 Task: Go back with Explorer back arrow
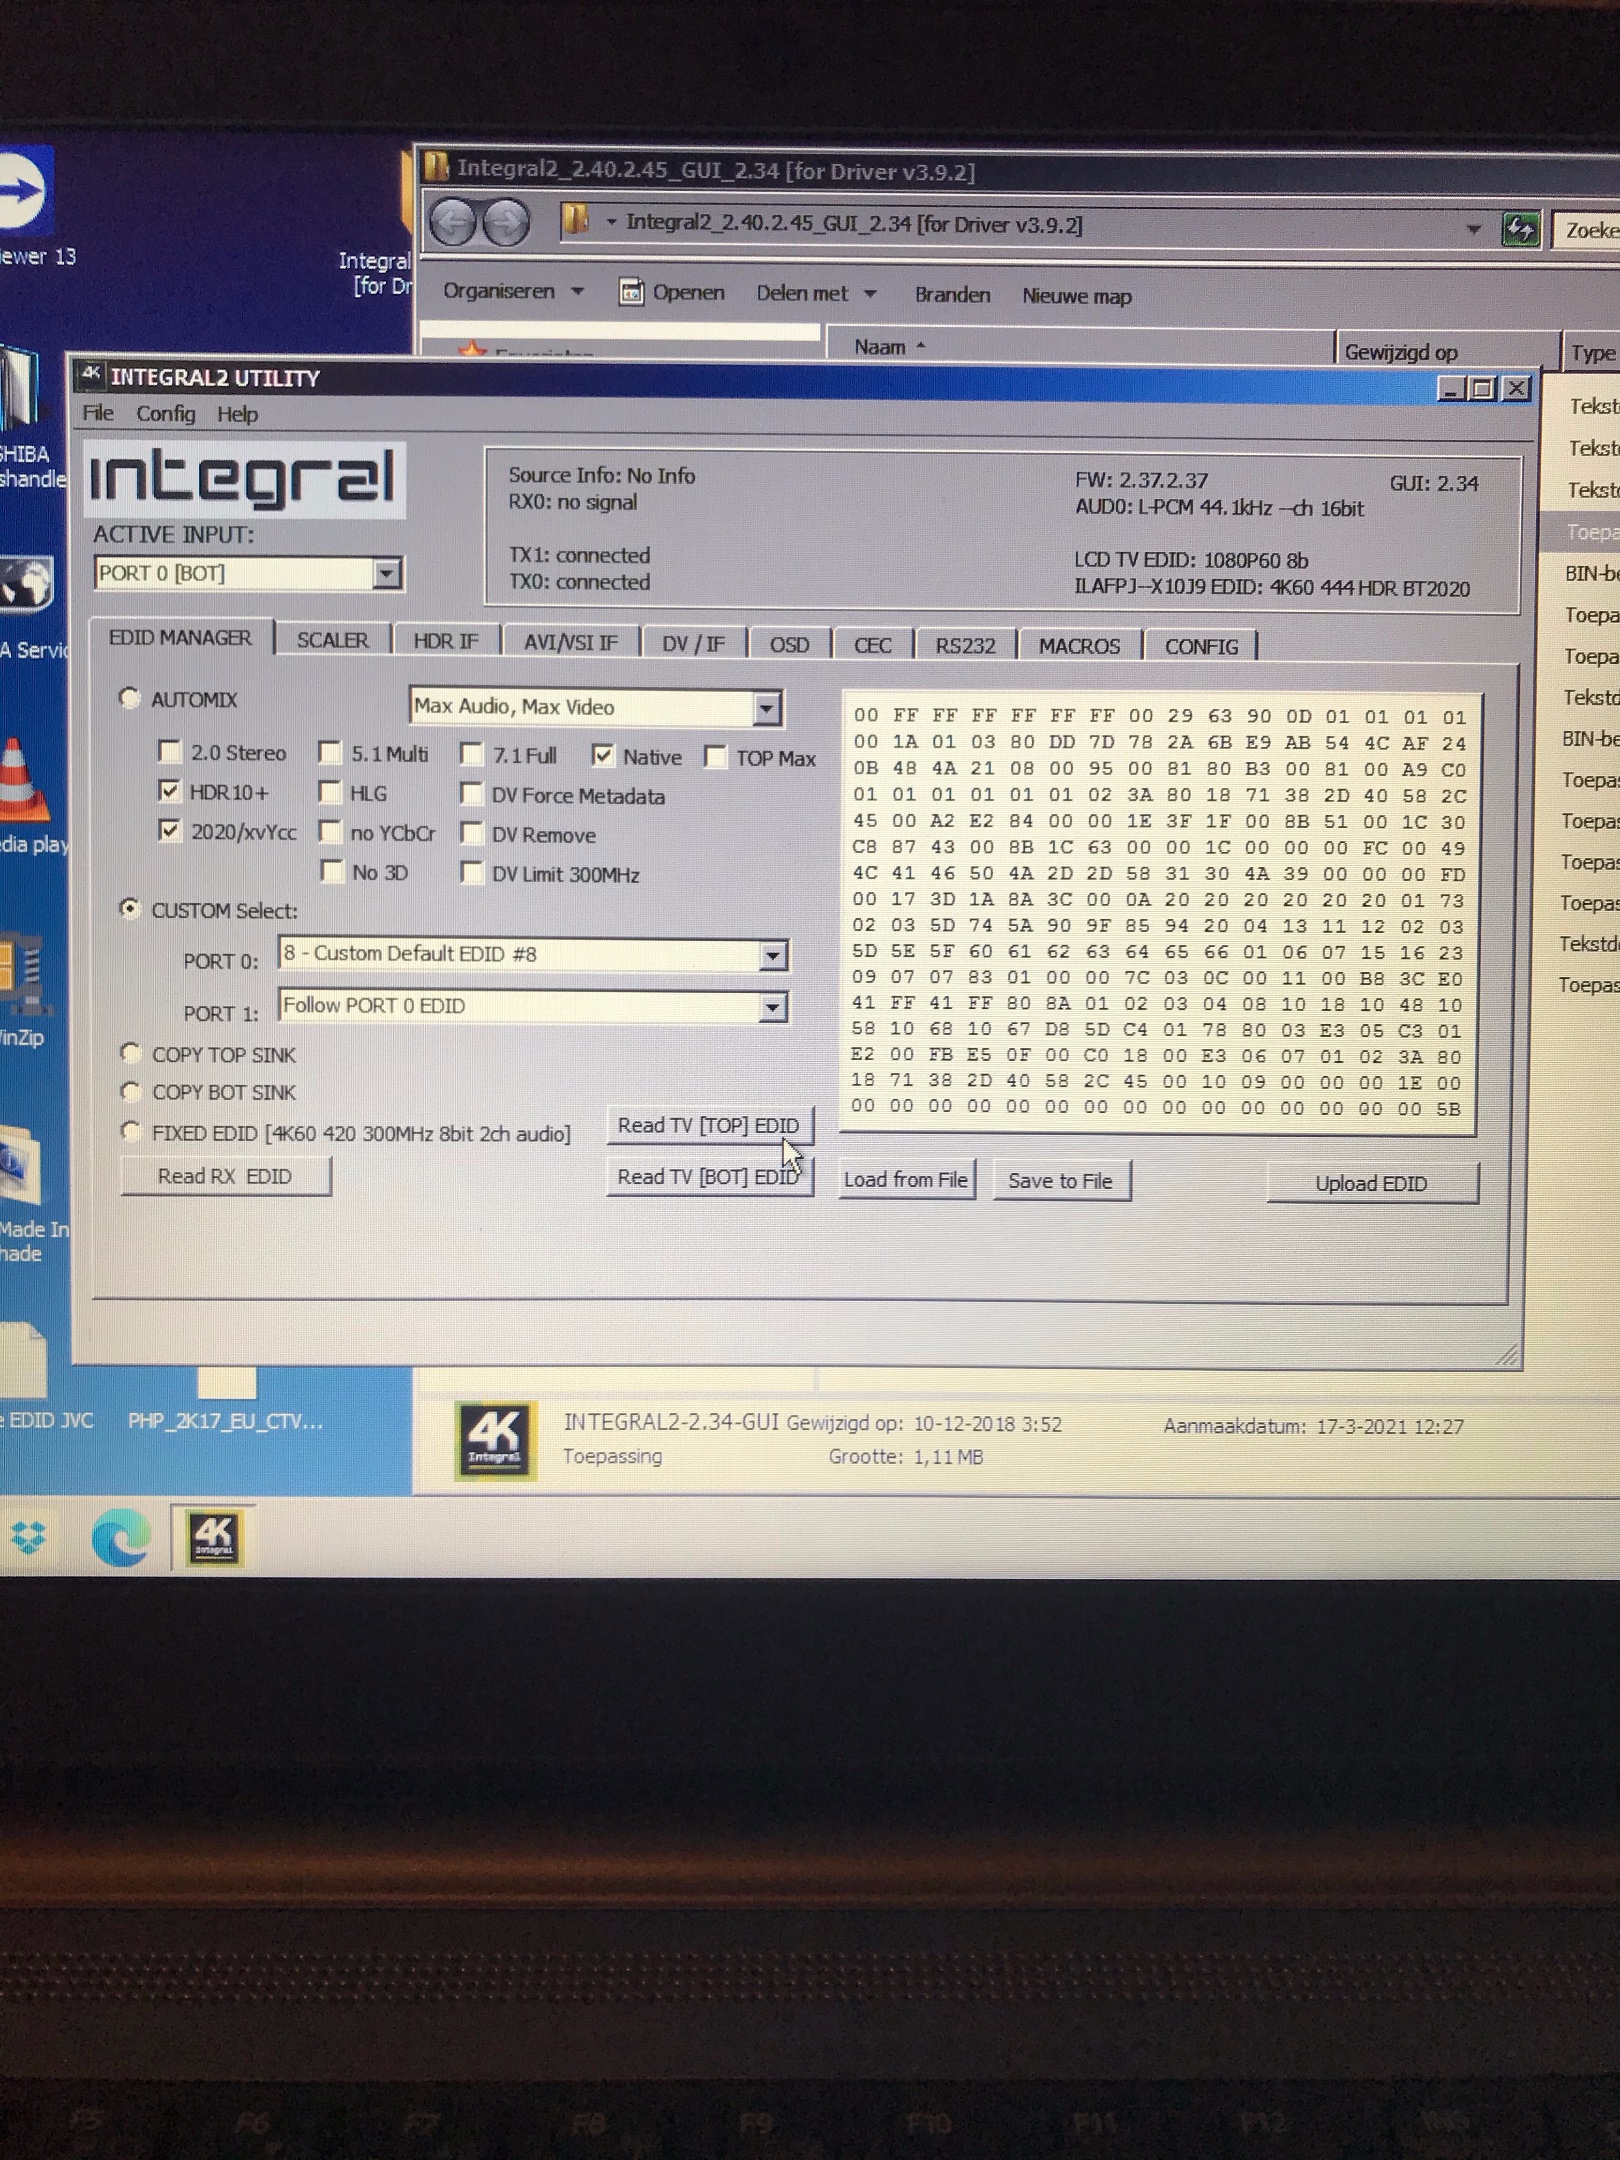tap(453, 221)
